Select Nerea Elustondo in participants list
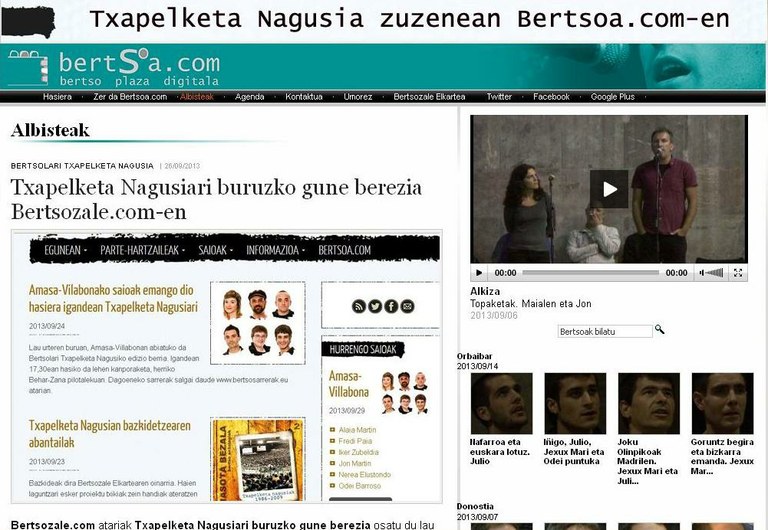The image size is (768, 530). click(364, 475)
